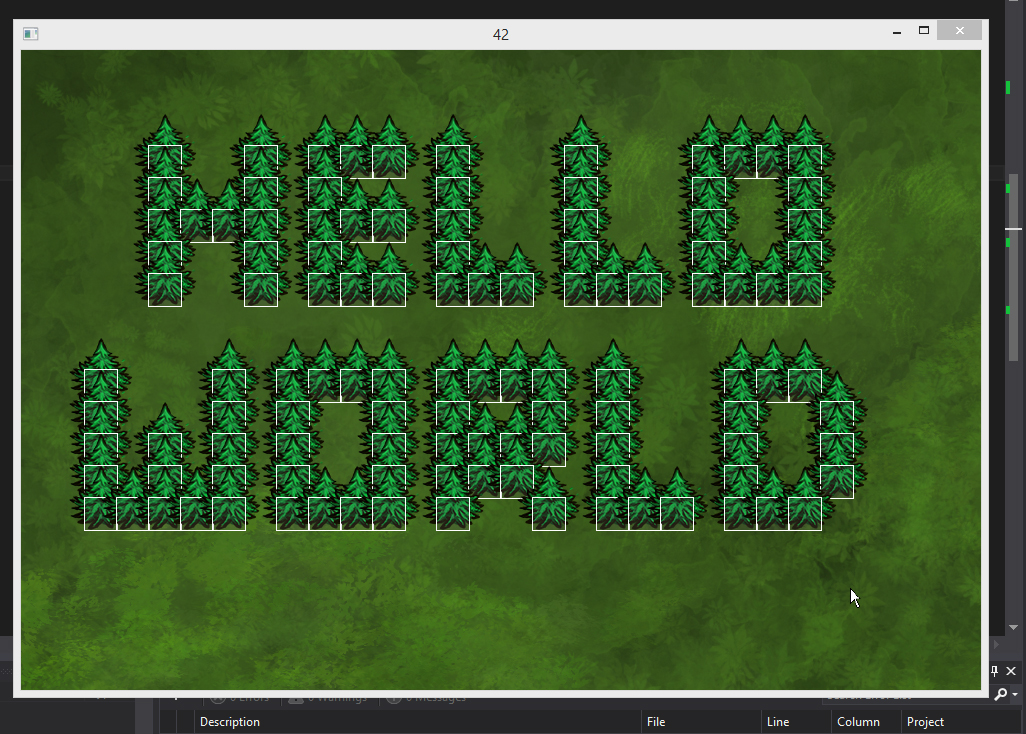Click the Project column header
This screenshot has width=1026, height=734.
coord(925,722)
